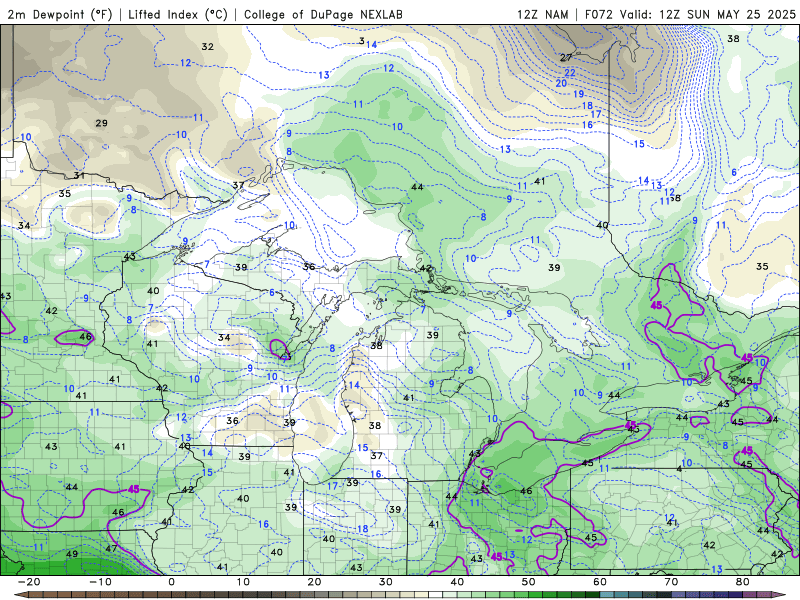Click the 80 label on the color scale
This screenshot has width=800, height=600.
(x=743, y=582)
